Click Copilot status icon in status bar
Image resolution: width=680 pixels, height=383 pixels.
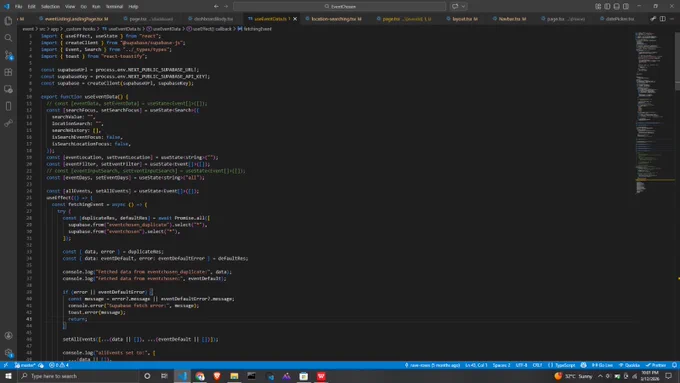(x=584, y=365)
